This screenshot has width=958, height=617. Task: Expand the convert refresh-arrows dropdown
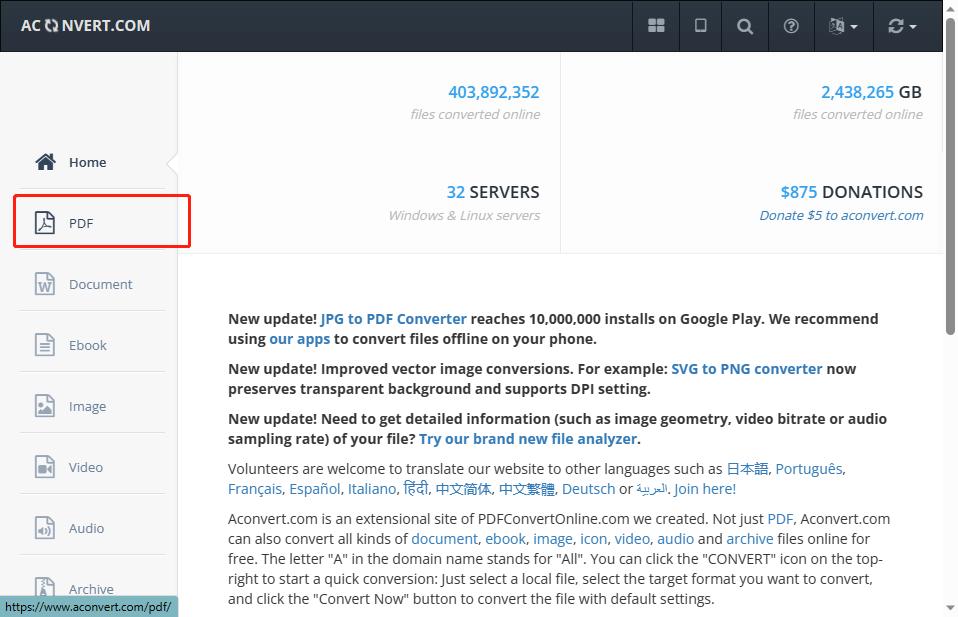[x=902, y=26]
